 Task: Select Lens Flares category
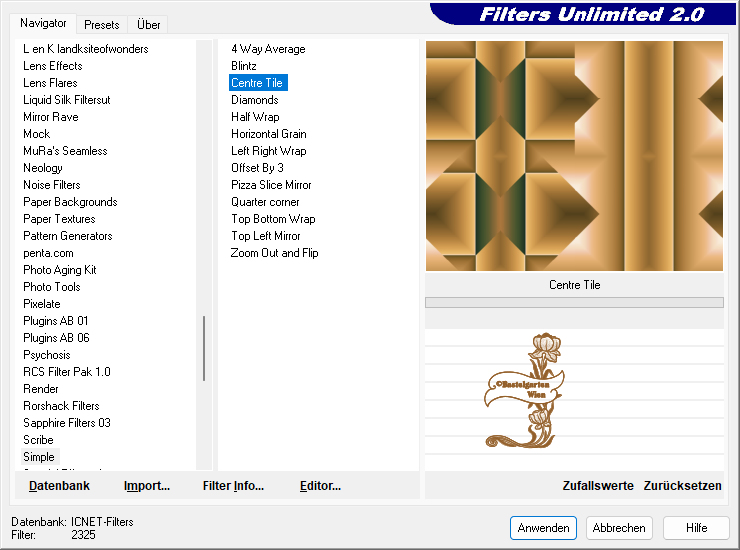click(x=50, y=83)
